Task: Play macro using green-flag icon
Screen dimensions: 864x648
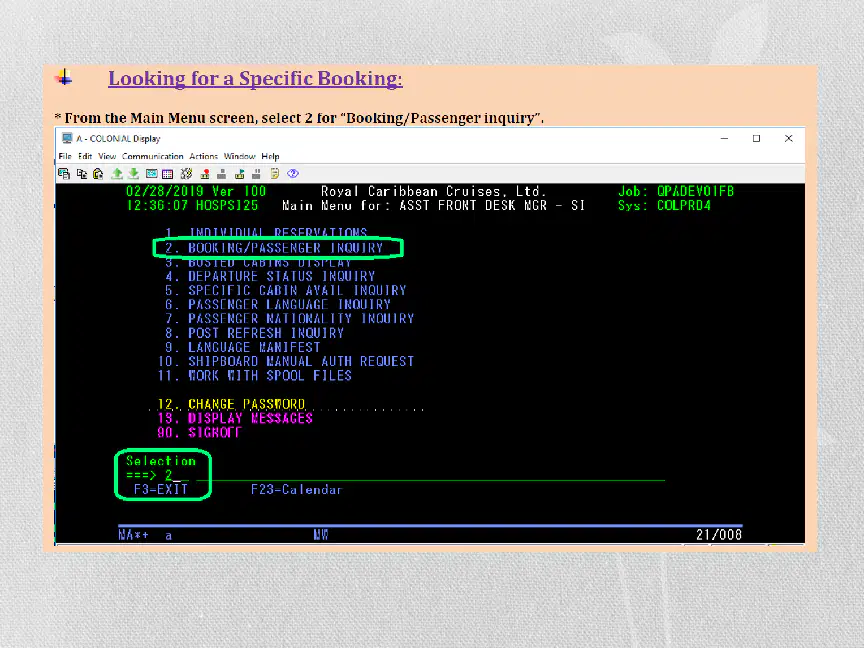Action: pos(240,174)
